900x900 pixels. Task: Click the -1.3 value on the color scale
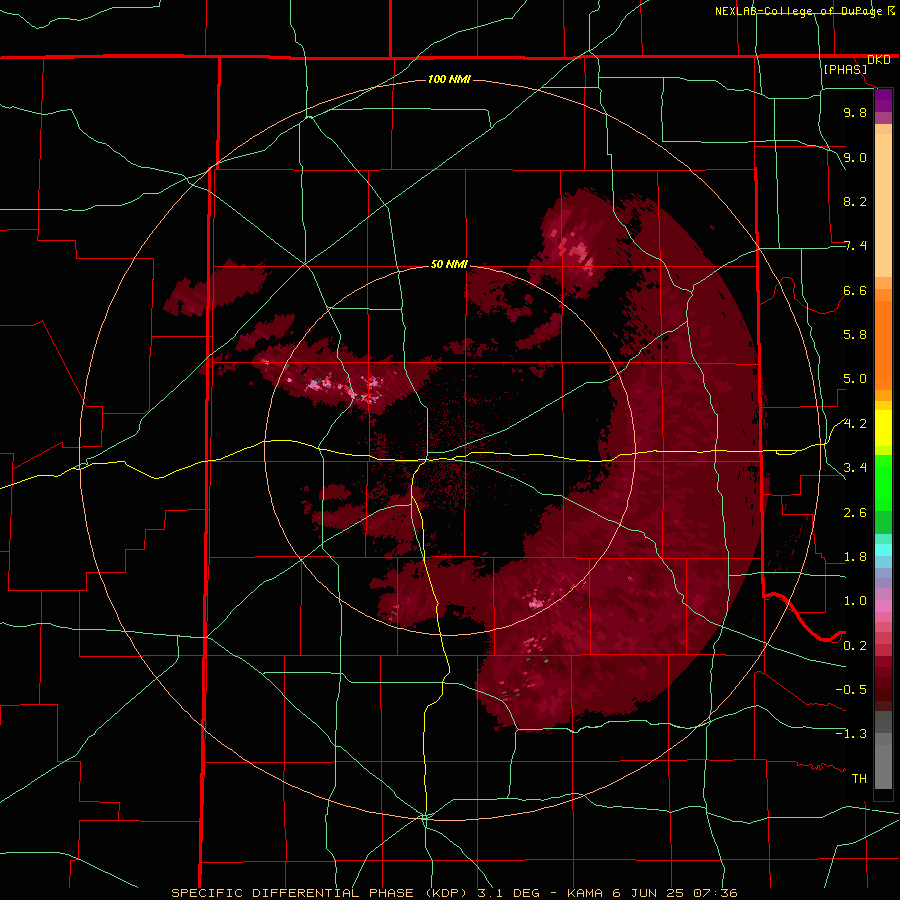851,734
